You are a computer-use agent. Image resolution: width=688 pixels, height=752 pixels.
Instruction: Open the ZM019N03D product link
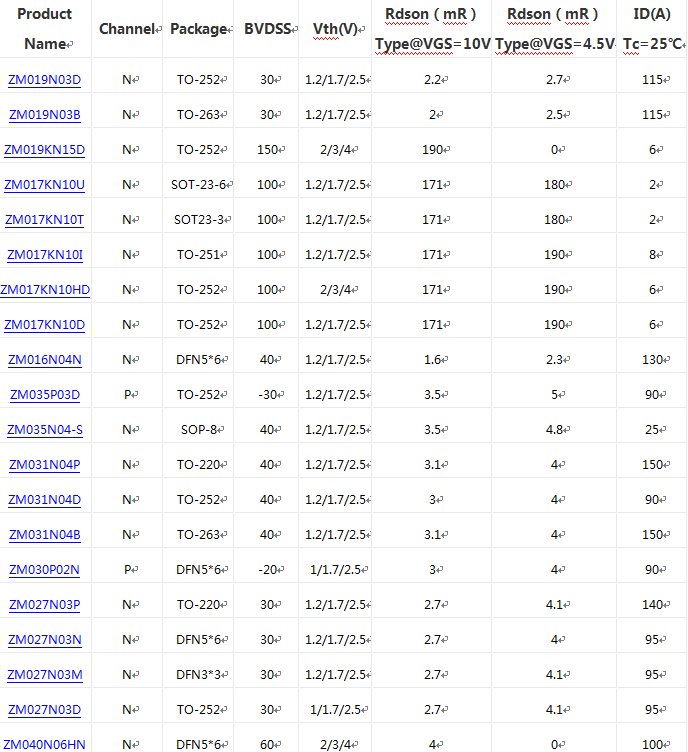(44, 80)
